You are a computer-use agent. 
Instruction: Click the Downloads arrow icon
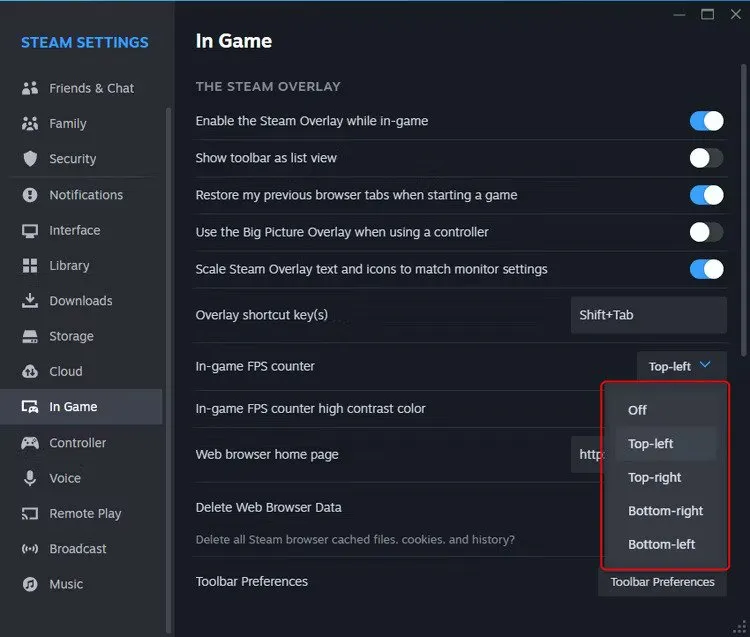click(30, 301)
